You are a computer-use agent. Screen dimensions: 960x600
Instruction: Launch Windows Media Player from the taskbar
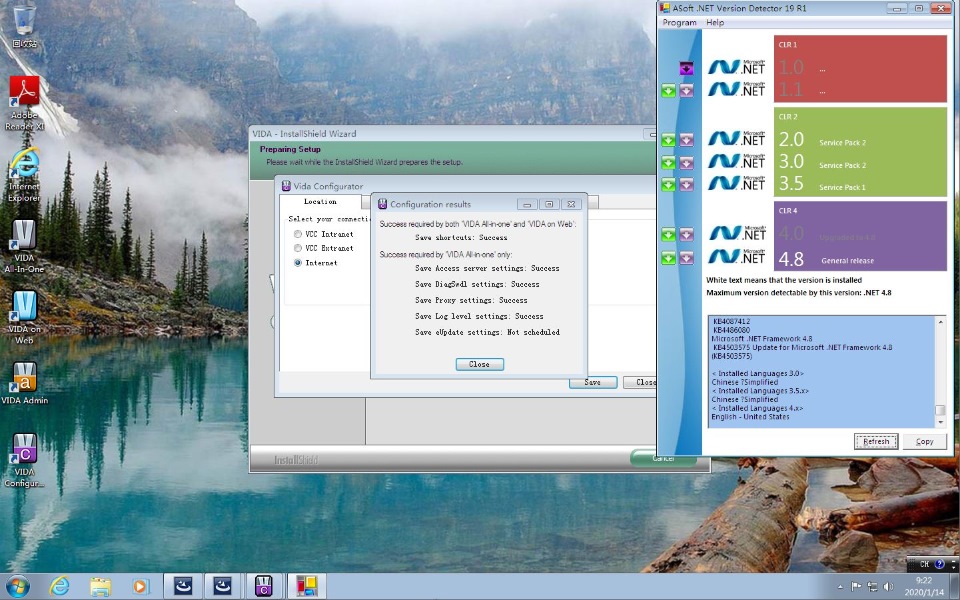pos(140,587)
